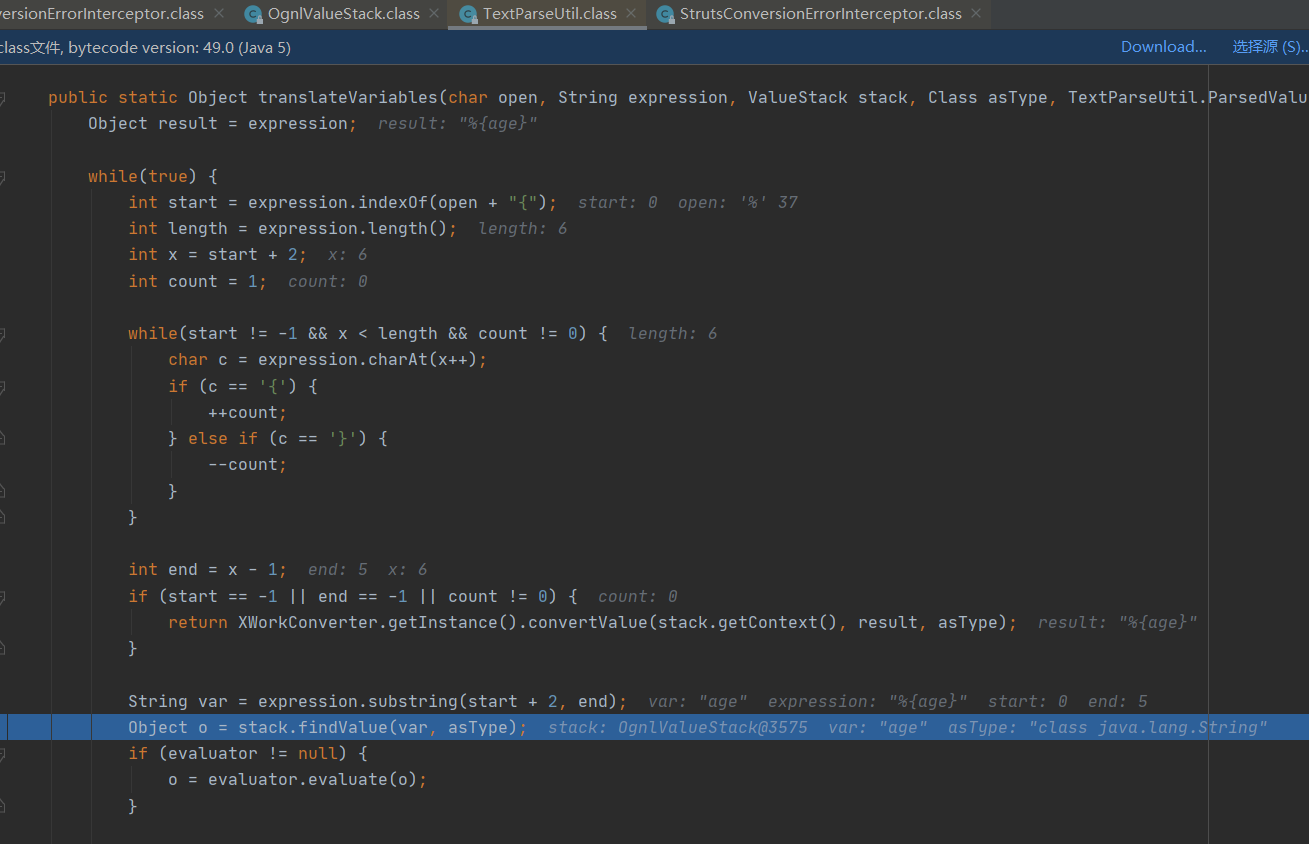Close the TextParseUtil.class tab
The image size is (1309, 844).
[630, 14]
